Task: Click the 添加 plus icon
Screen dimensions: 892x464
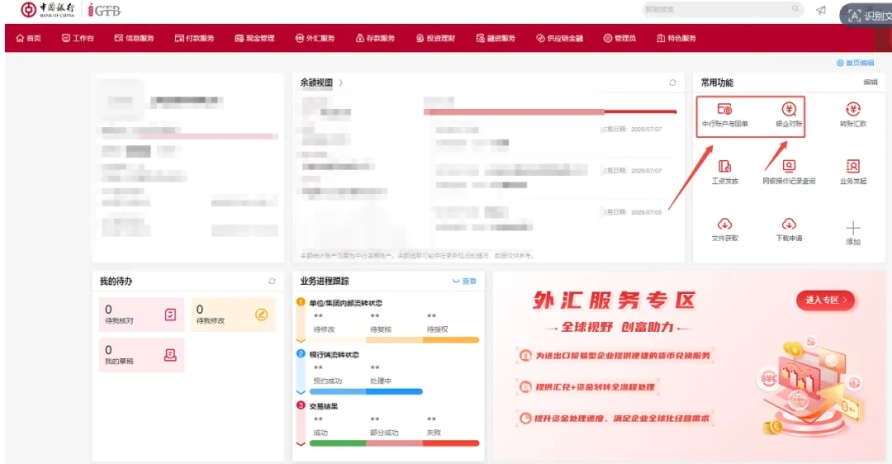Action: [853, 229]
